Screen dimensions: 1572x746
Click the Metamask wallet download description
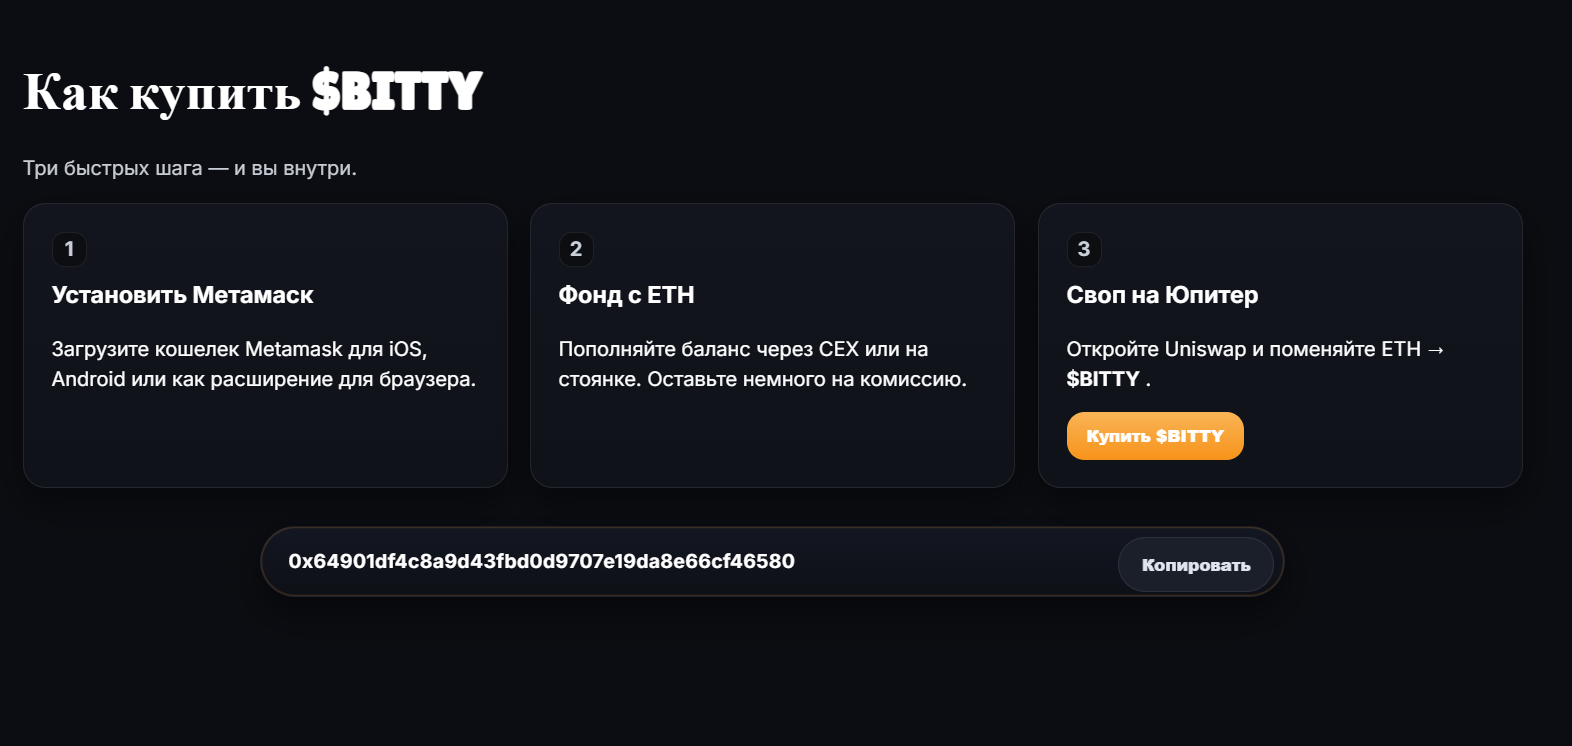(x=263, y=364)
